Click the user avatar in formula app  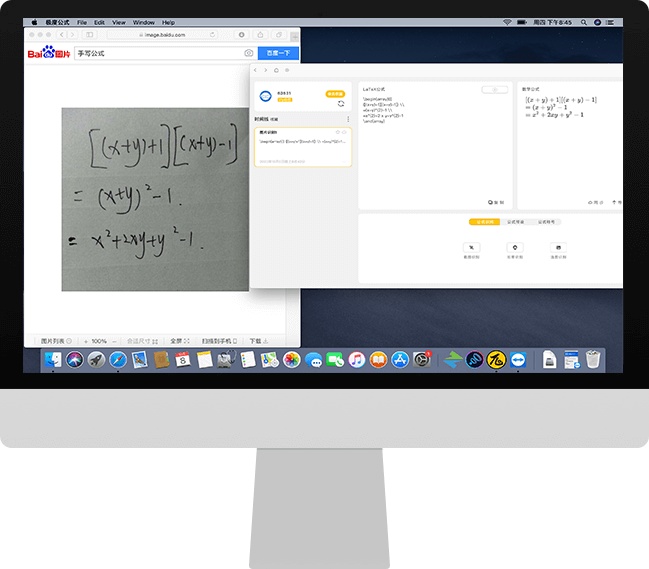(x=265, y=96)
